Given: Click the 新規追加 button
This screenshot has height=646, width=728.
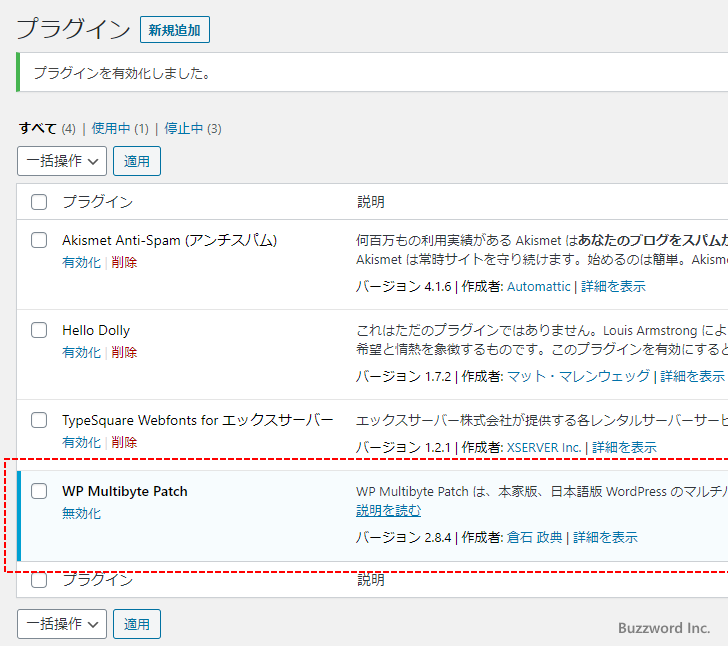Looking at the screenshot, I should 175,30.
